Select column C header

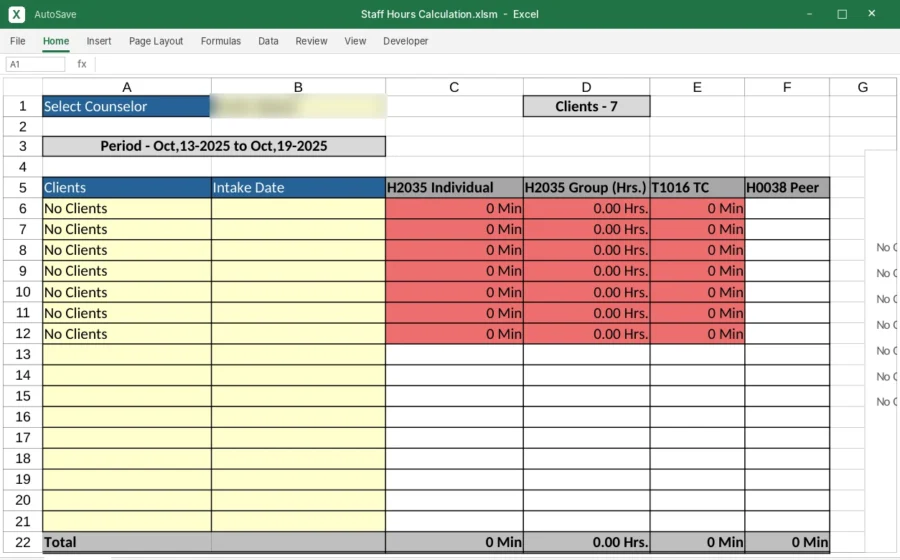(454, 87)
